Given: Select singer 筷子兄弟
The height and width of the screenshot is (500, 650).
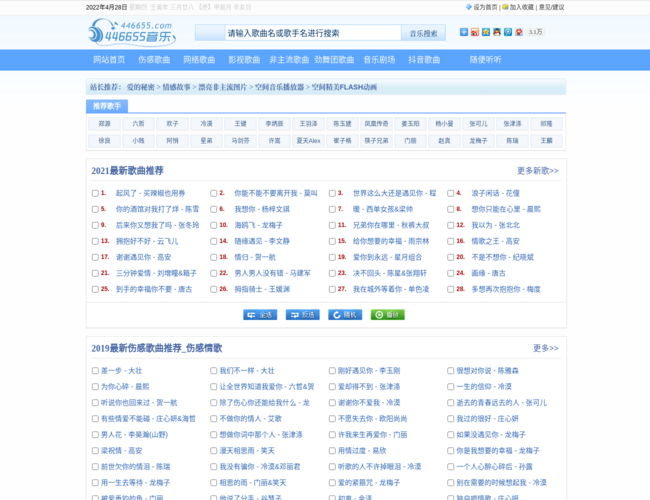Looking at the screenshot, I should point(376,141).
